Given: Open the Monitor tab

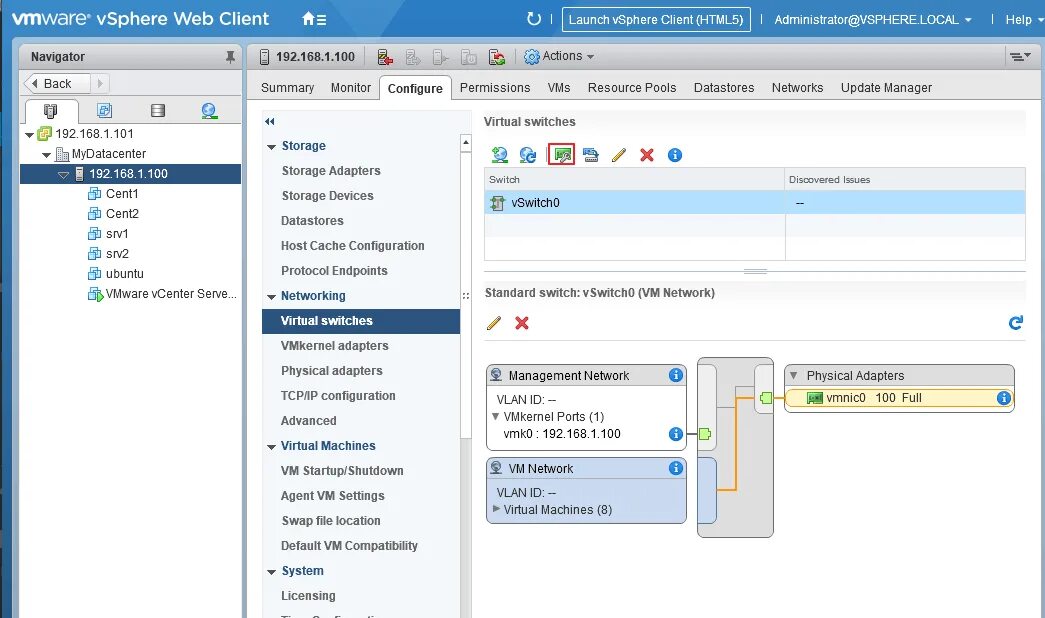Looking at the screenshot, I should coord(351,88).
